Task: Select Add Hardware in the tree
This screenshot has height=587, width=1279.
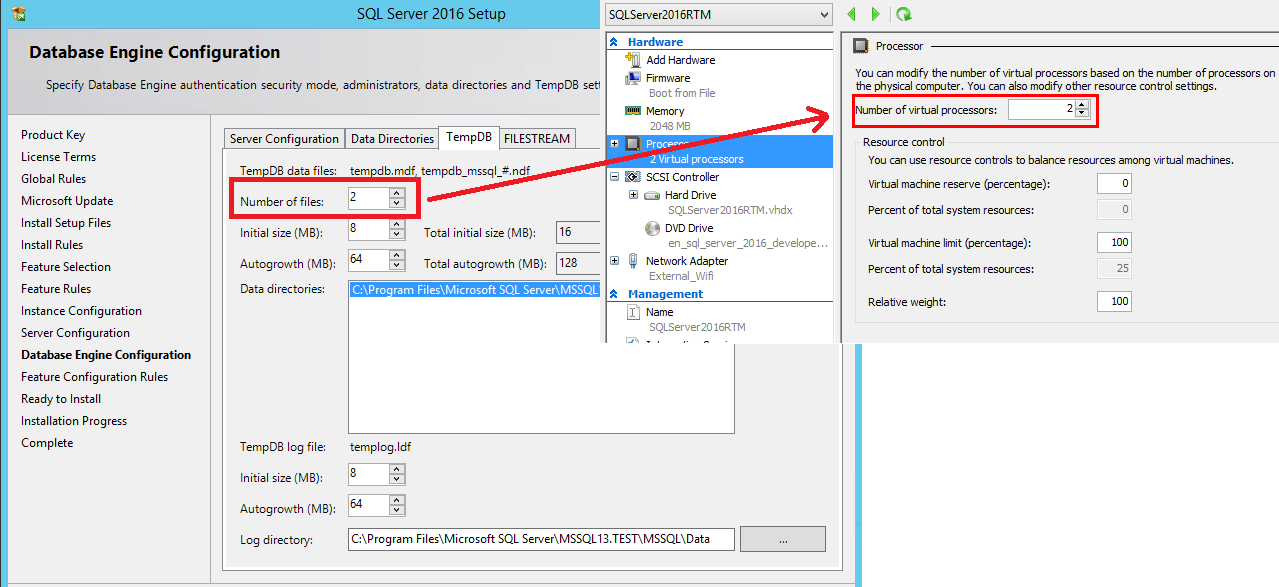Action: click(680, 60)
